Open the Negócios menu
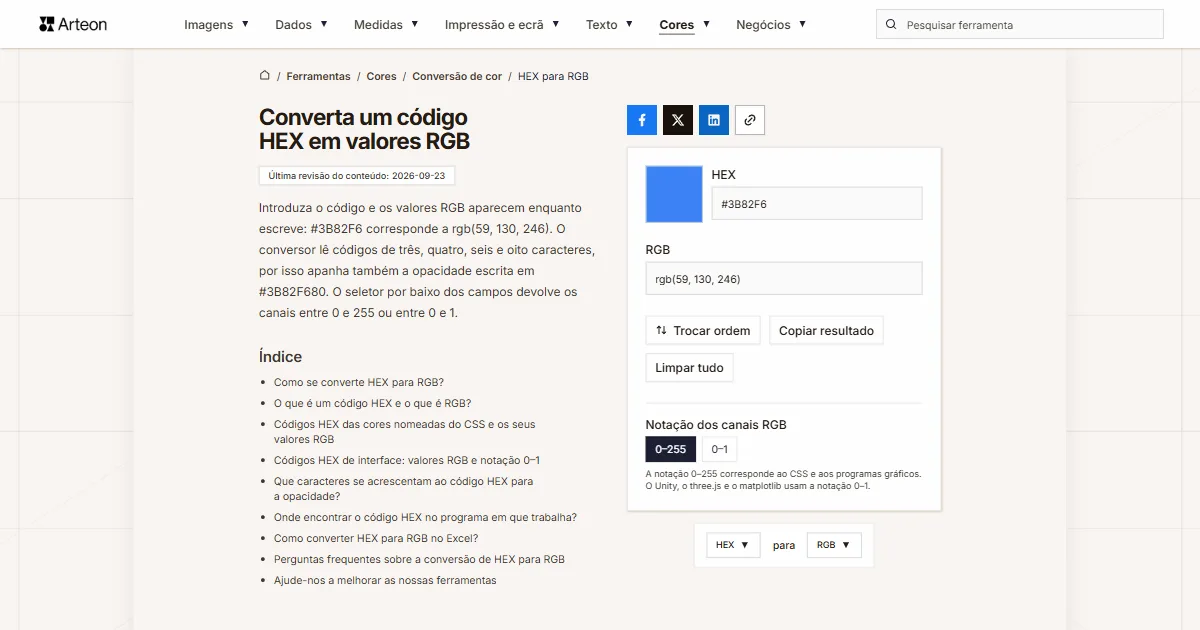This screenshot has height=630, width=1200. [x=771, y=25]
